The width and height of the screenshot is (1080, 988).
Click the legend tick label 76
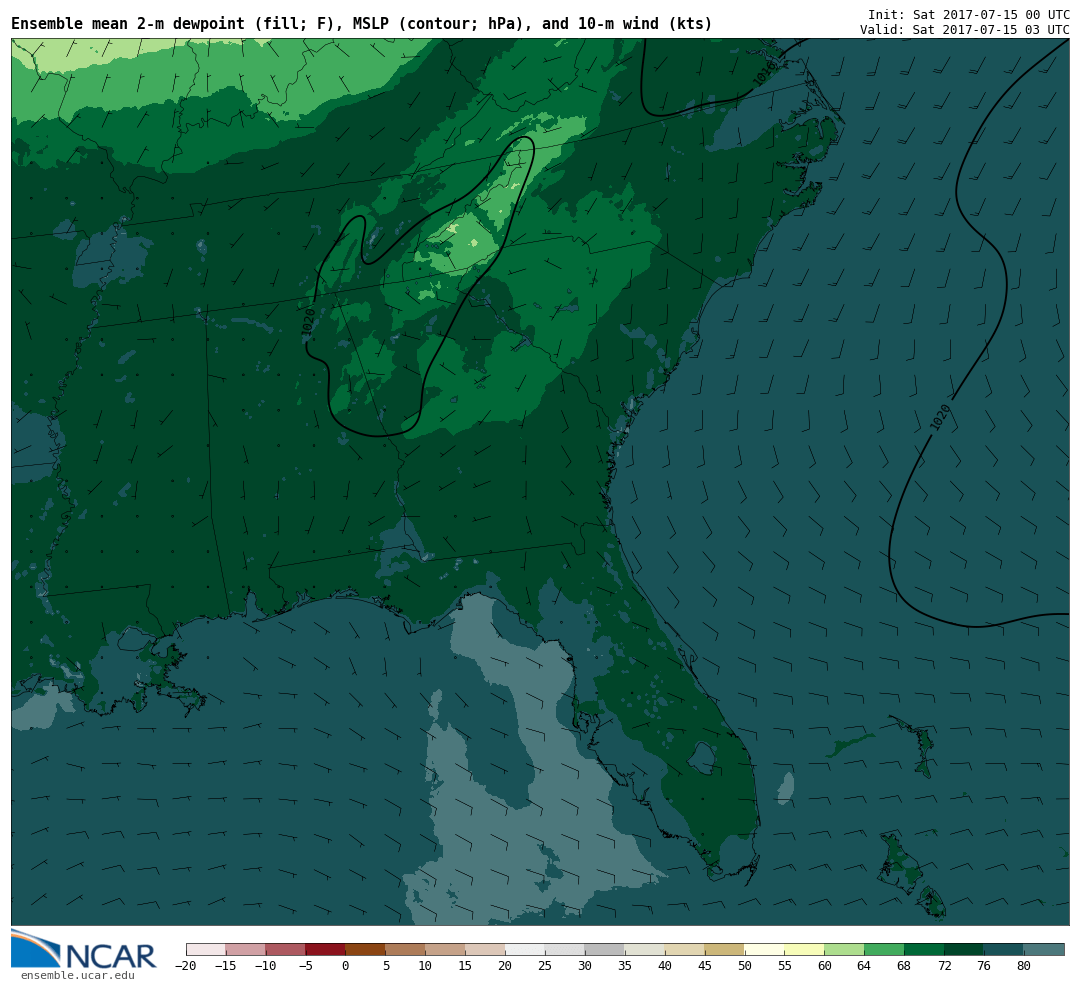[x=984, y=966]
